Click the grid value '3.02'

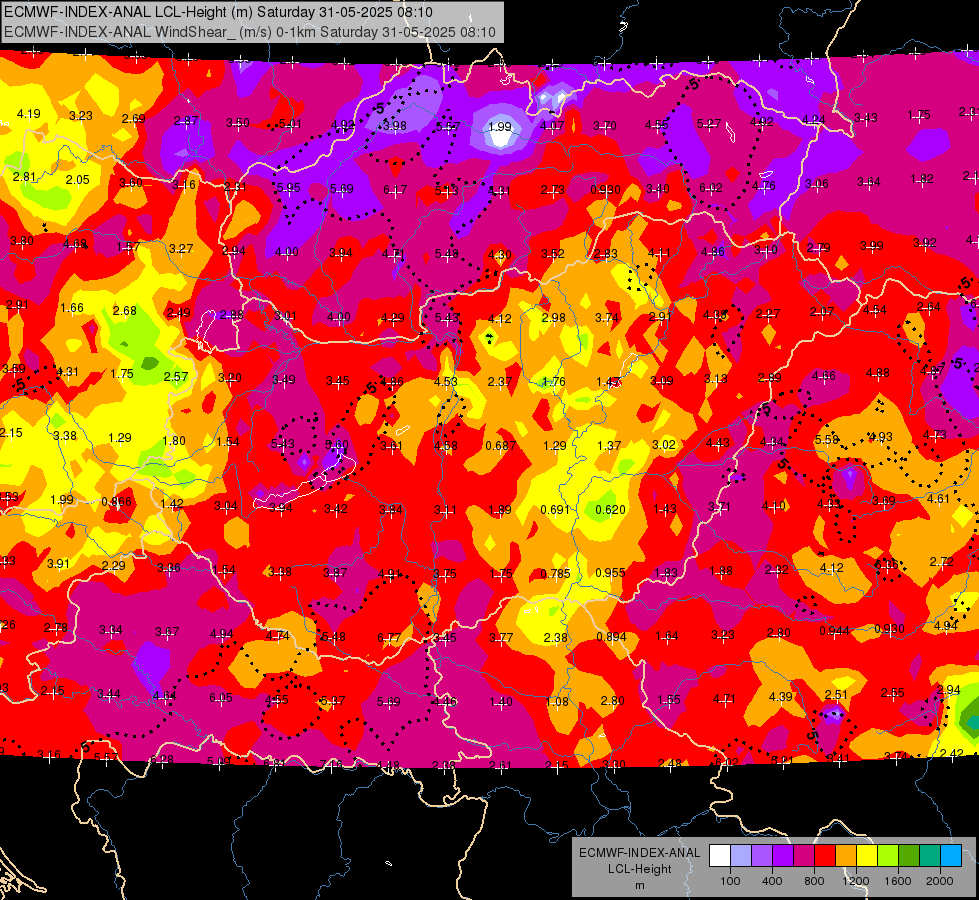click(664, 445)
